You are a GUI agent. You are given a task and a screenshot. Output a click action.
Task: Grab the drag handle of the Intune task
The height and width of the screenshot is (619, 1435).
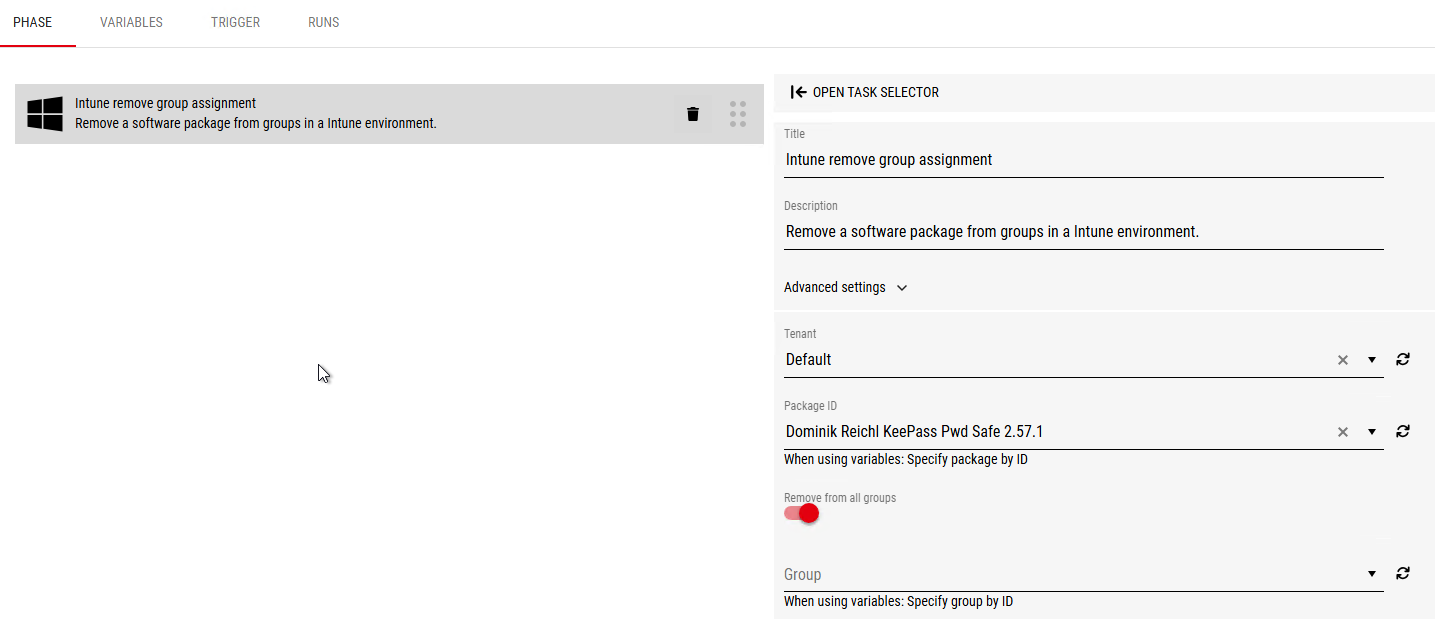pyautogui.click(x=738, y=114)
